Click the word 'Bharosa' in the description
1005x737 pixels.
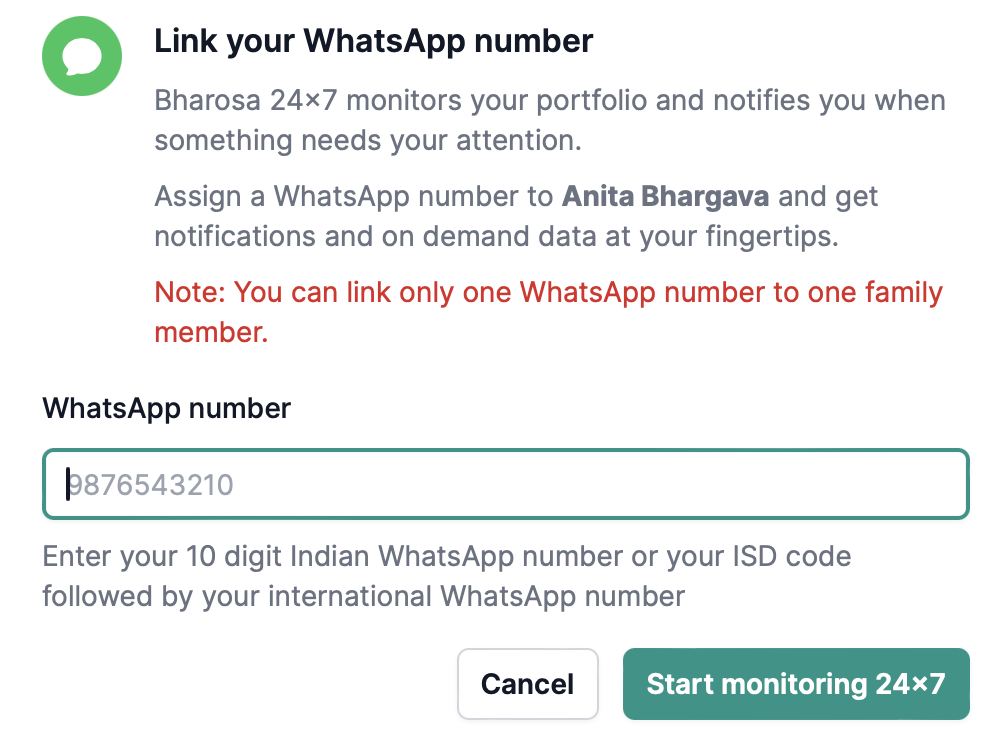coord(208,101)
